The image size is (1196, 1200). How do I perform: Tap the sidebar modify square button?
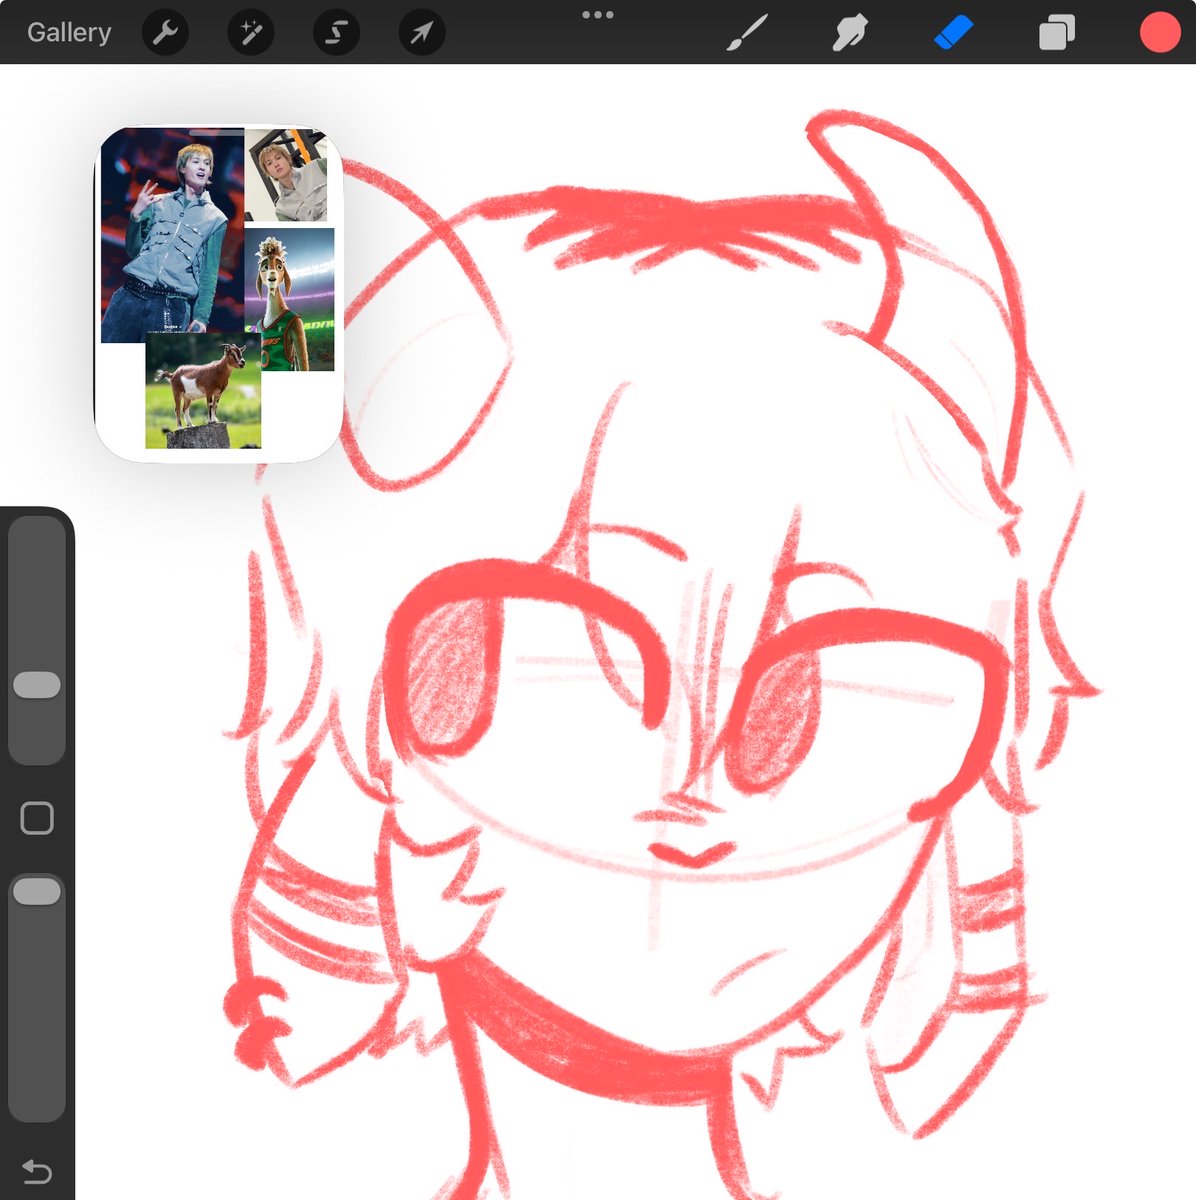37,818
